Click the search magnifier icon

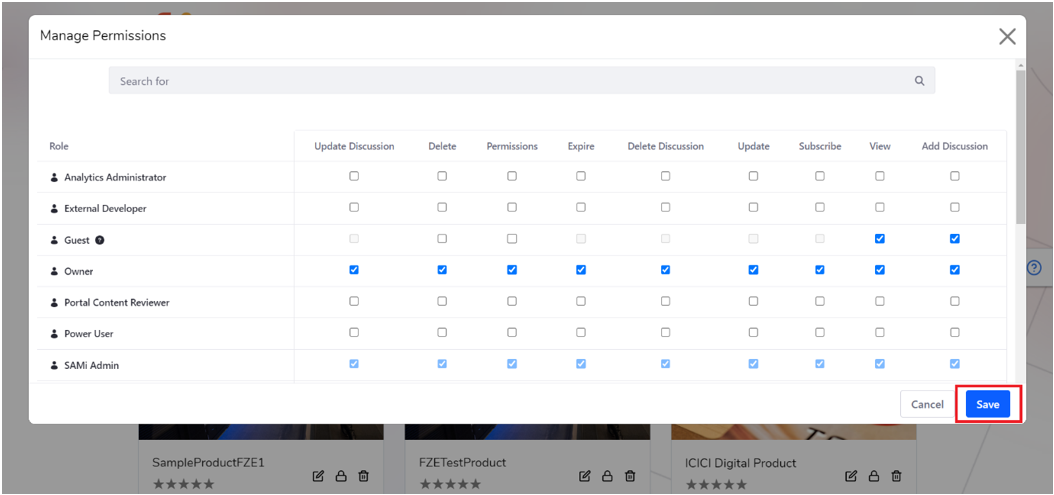coord(920,81)
